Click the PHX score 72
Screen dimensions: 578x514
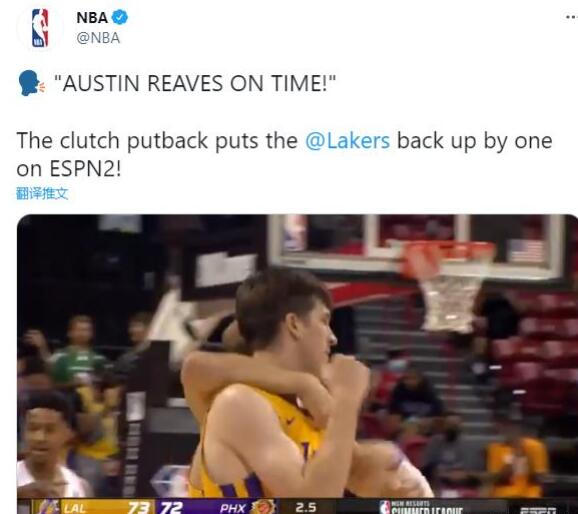coord(171,508)
